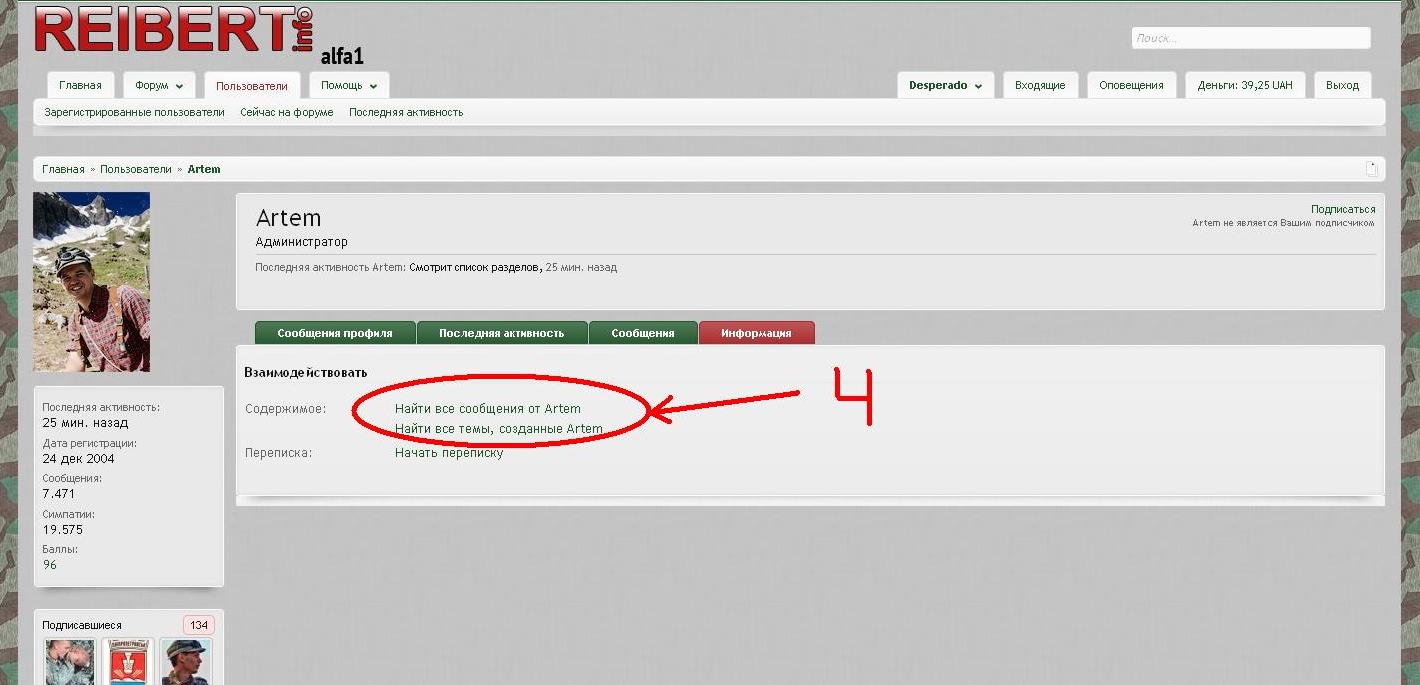Open the 134 followers count badge
This screenshot has height=685, width=1420.
pos(199,625)
